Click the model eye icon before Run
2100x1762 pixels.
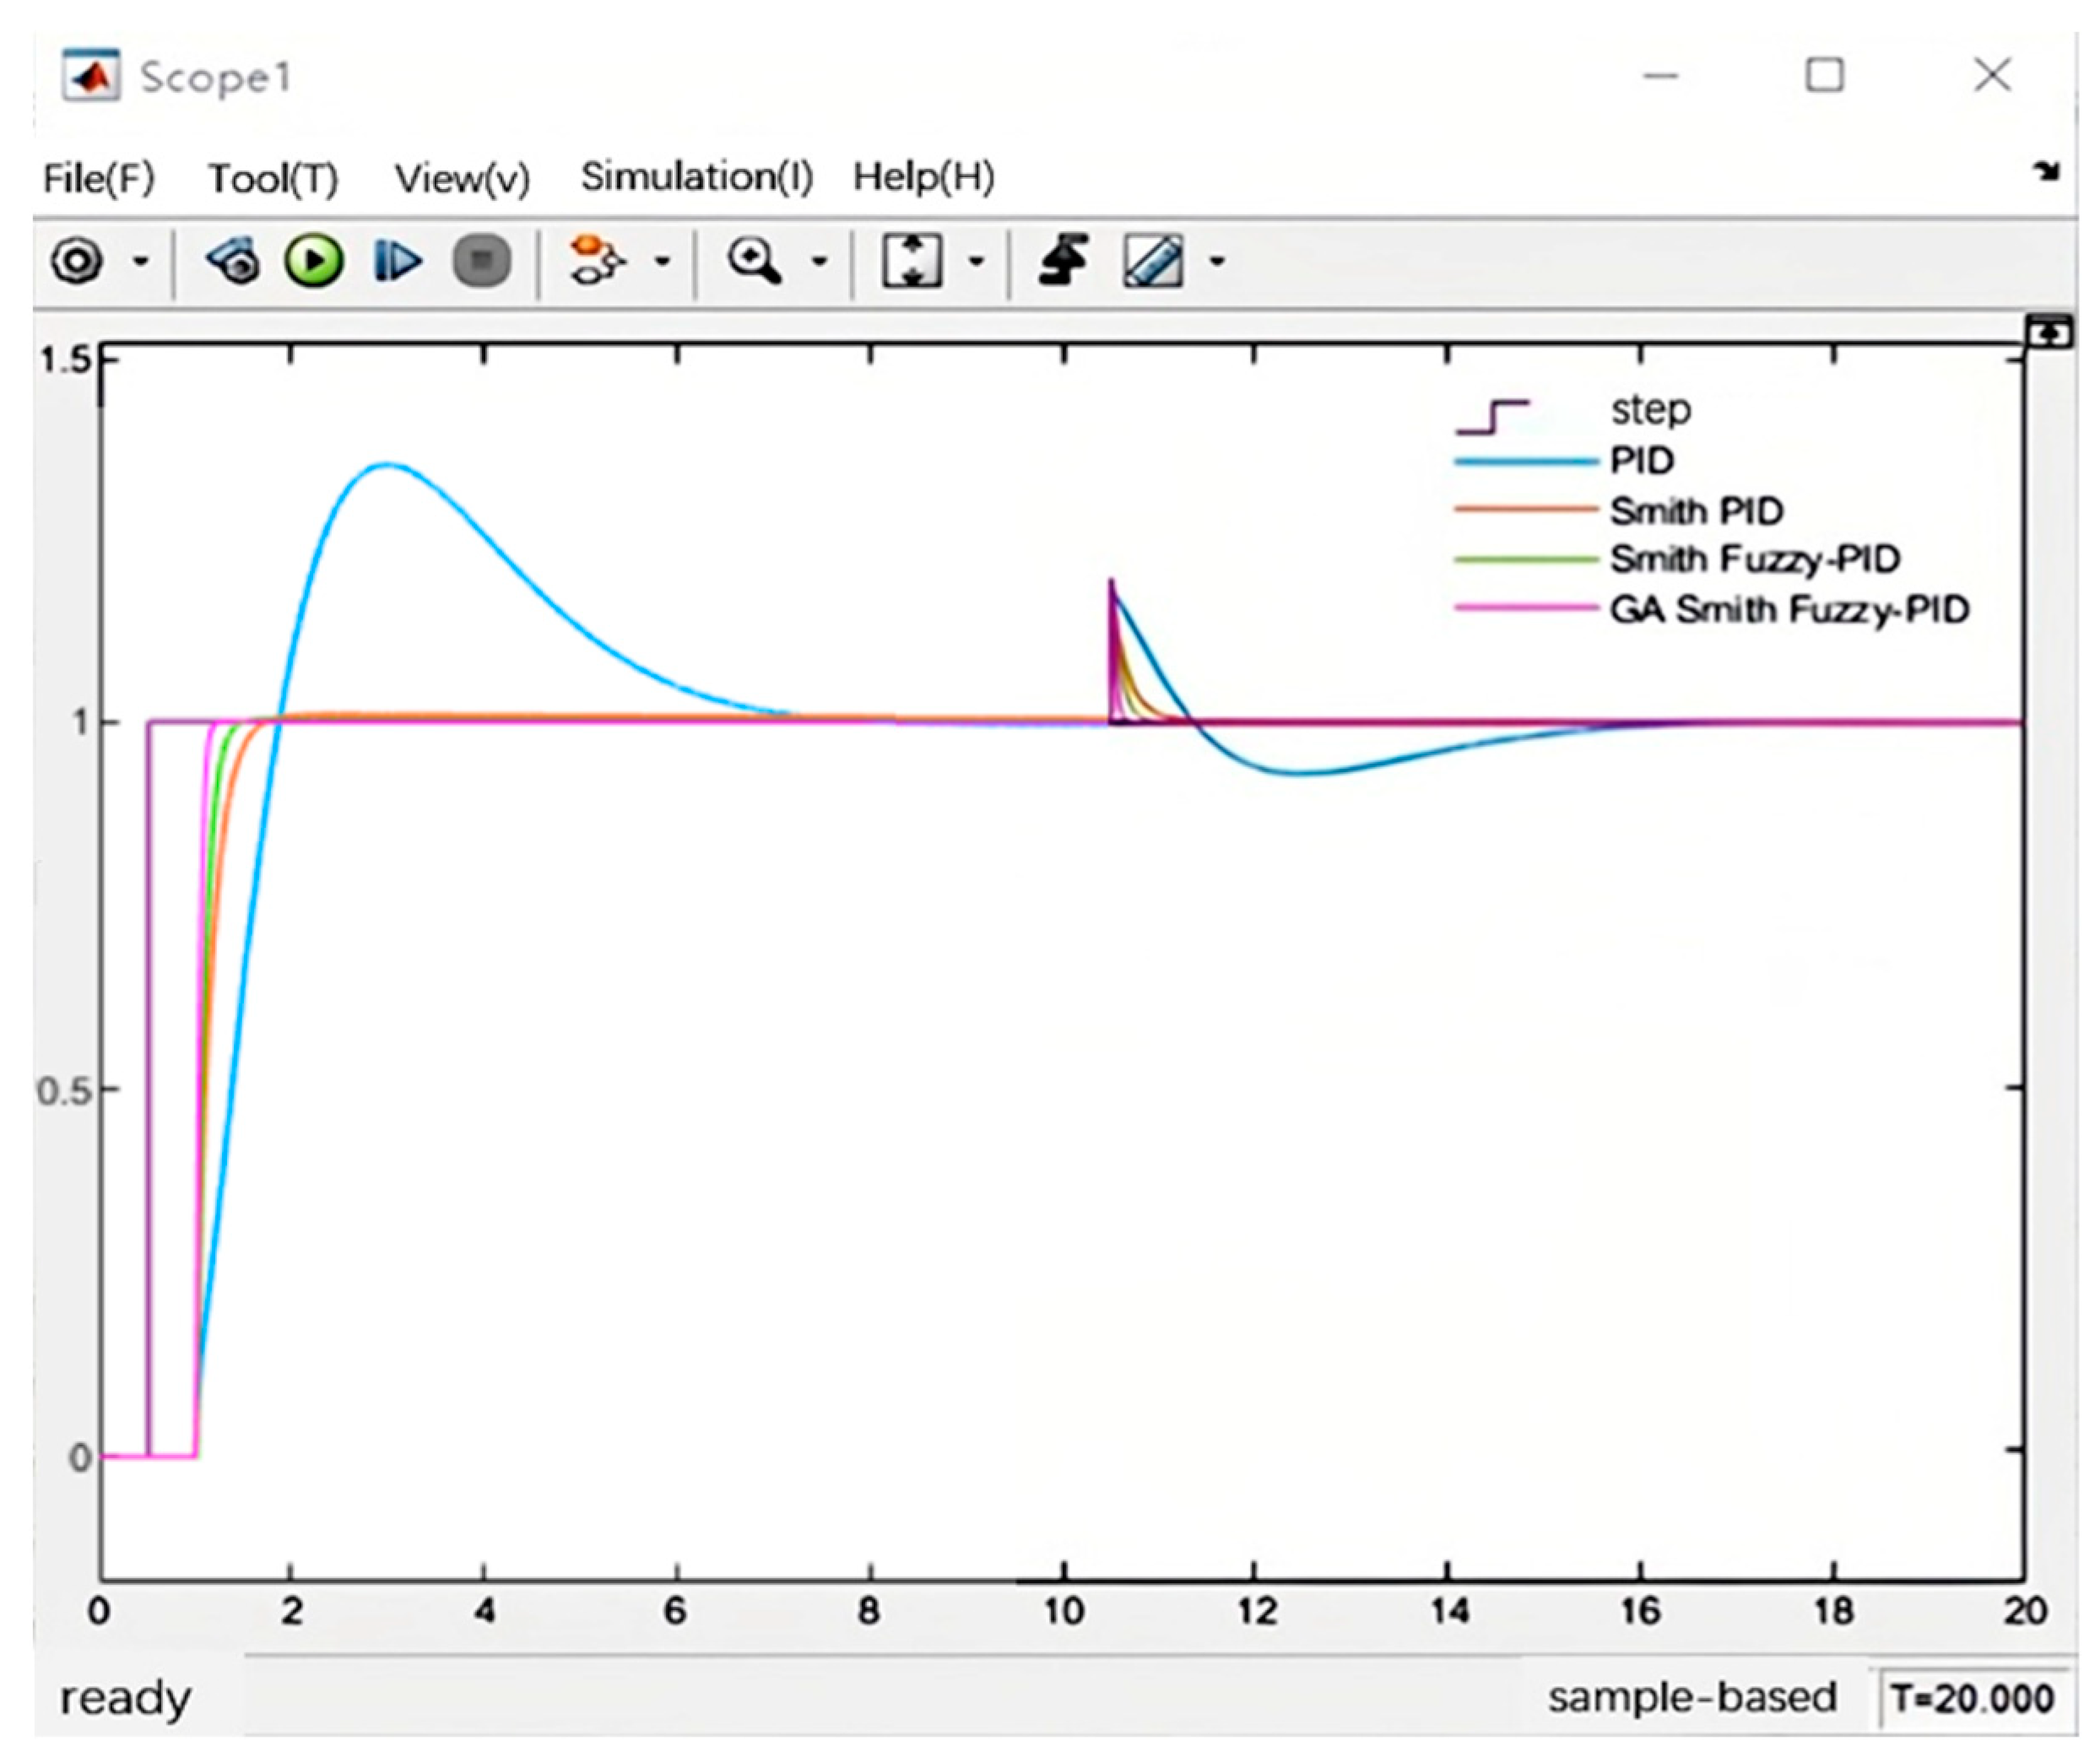point(234,262)
